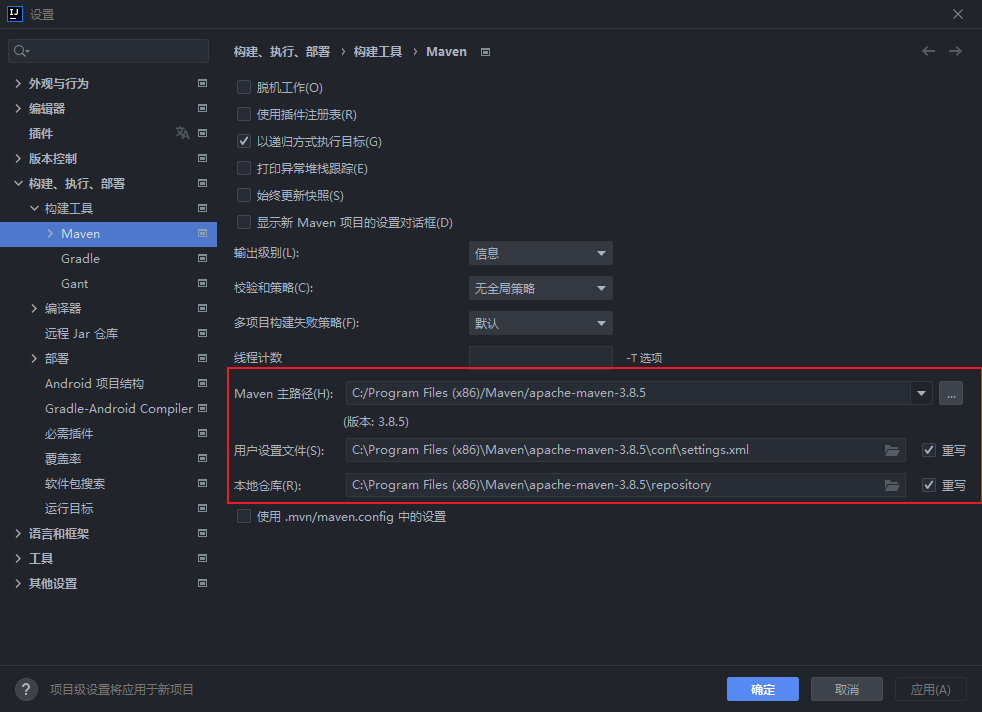Click project-level icon beside 编辑器

(202, 108)
